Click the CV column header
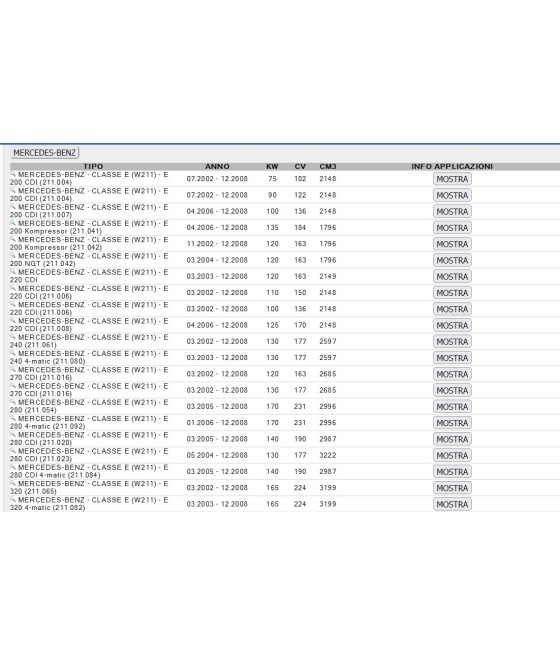The height and width of the screenshot is (655, 560). click(300, 166)
